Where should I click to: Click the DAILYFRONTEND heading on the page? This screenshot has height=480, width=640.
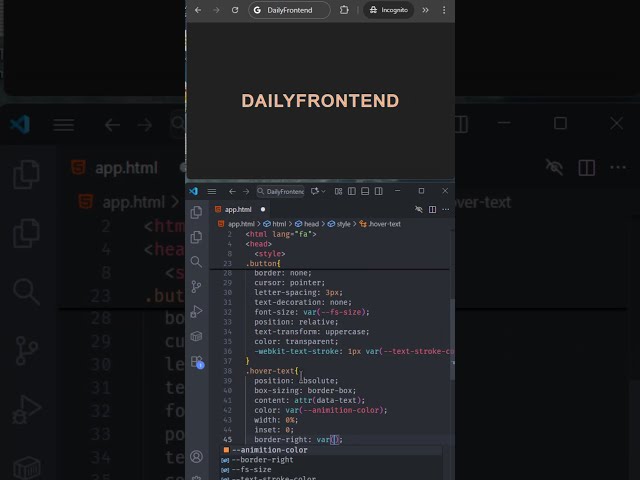(x=320, y=101)
